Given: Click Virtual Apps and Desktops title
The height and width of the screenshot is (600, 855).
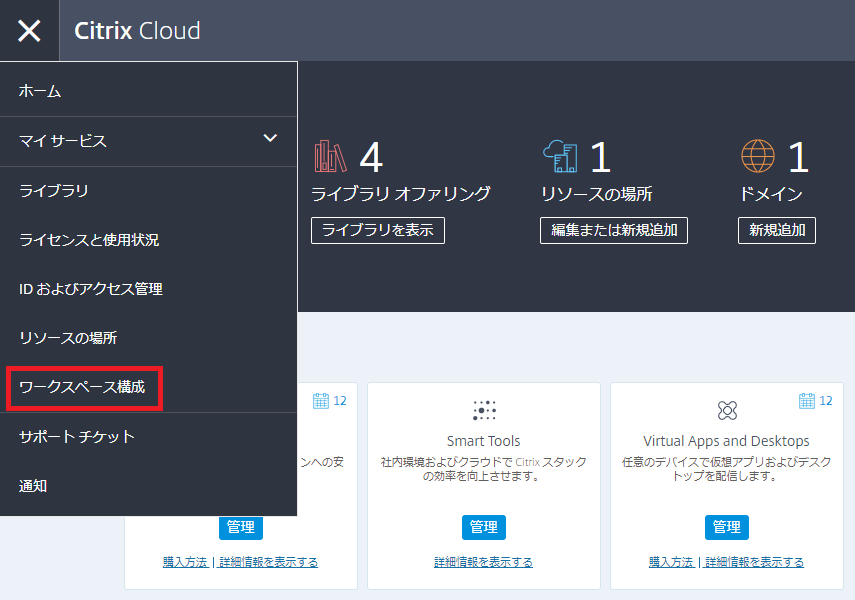Looking at the screenshot, I should coord(726,441).
